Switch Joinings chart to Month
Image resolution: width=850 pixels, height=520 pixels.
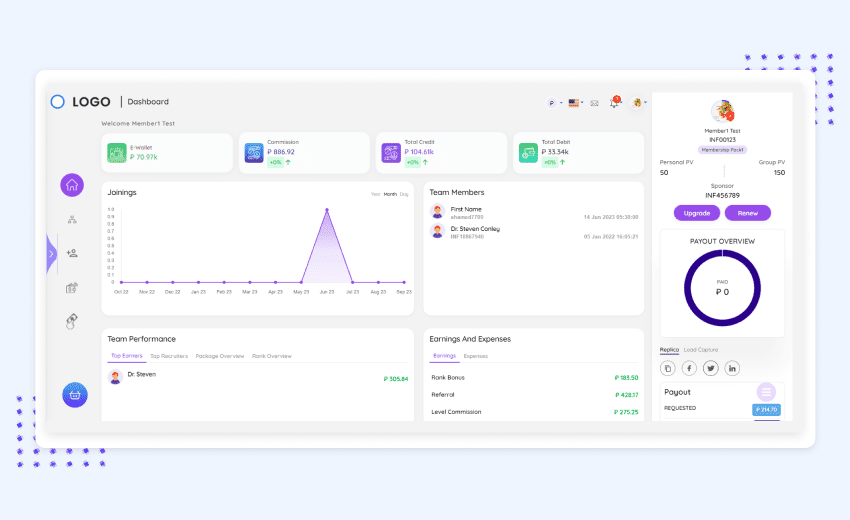tap(390, 194)
